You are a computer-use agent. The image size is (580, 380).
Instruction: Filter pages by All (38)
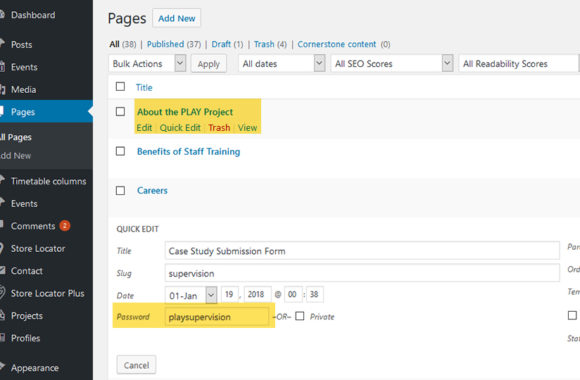pyautogui.click(x=123, y=44)
